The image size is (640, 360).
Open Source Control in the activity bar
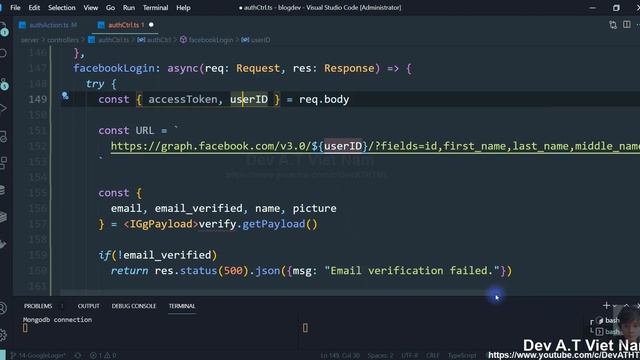(x=4, y=83)
